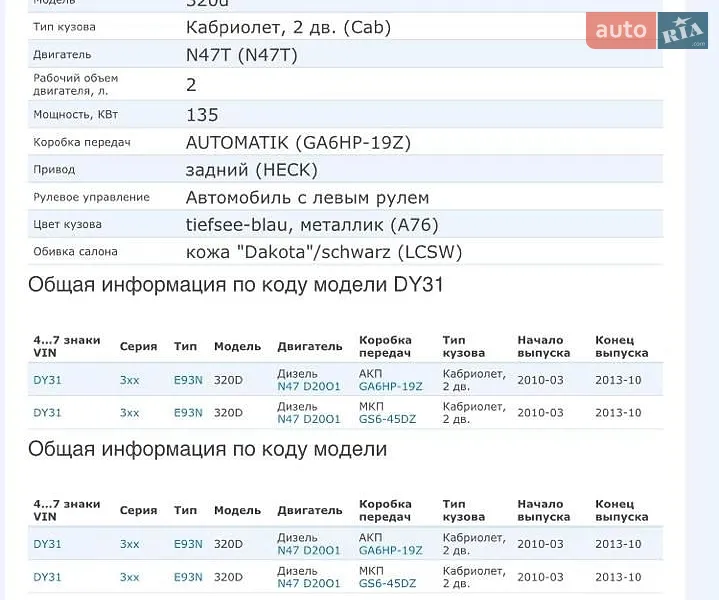Click '4...7 знаки VIN' header in first table

click(x=66, y=346)
